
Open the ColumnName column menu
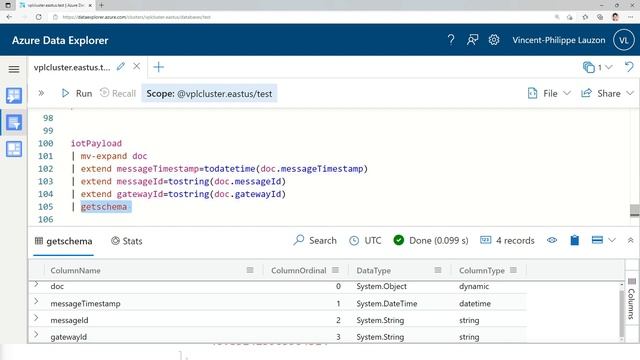(250, 270)
